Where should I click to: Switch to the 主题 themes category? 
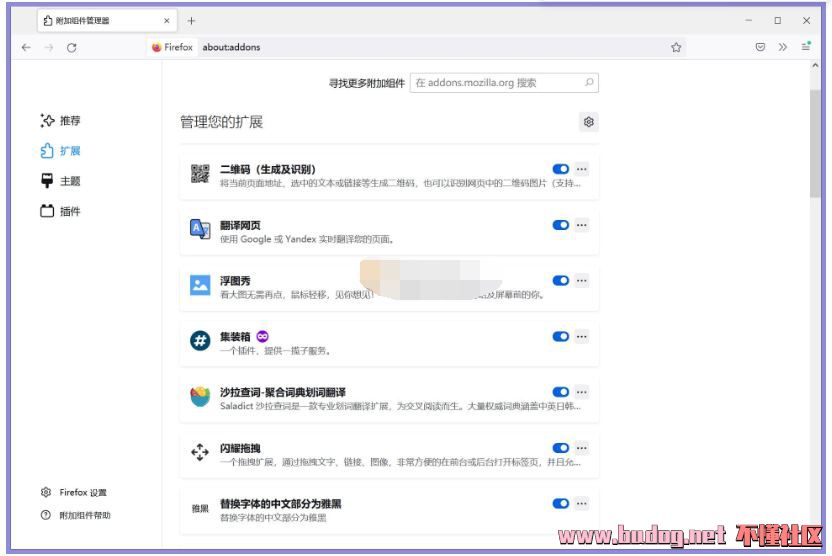click(60, 181)
